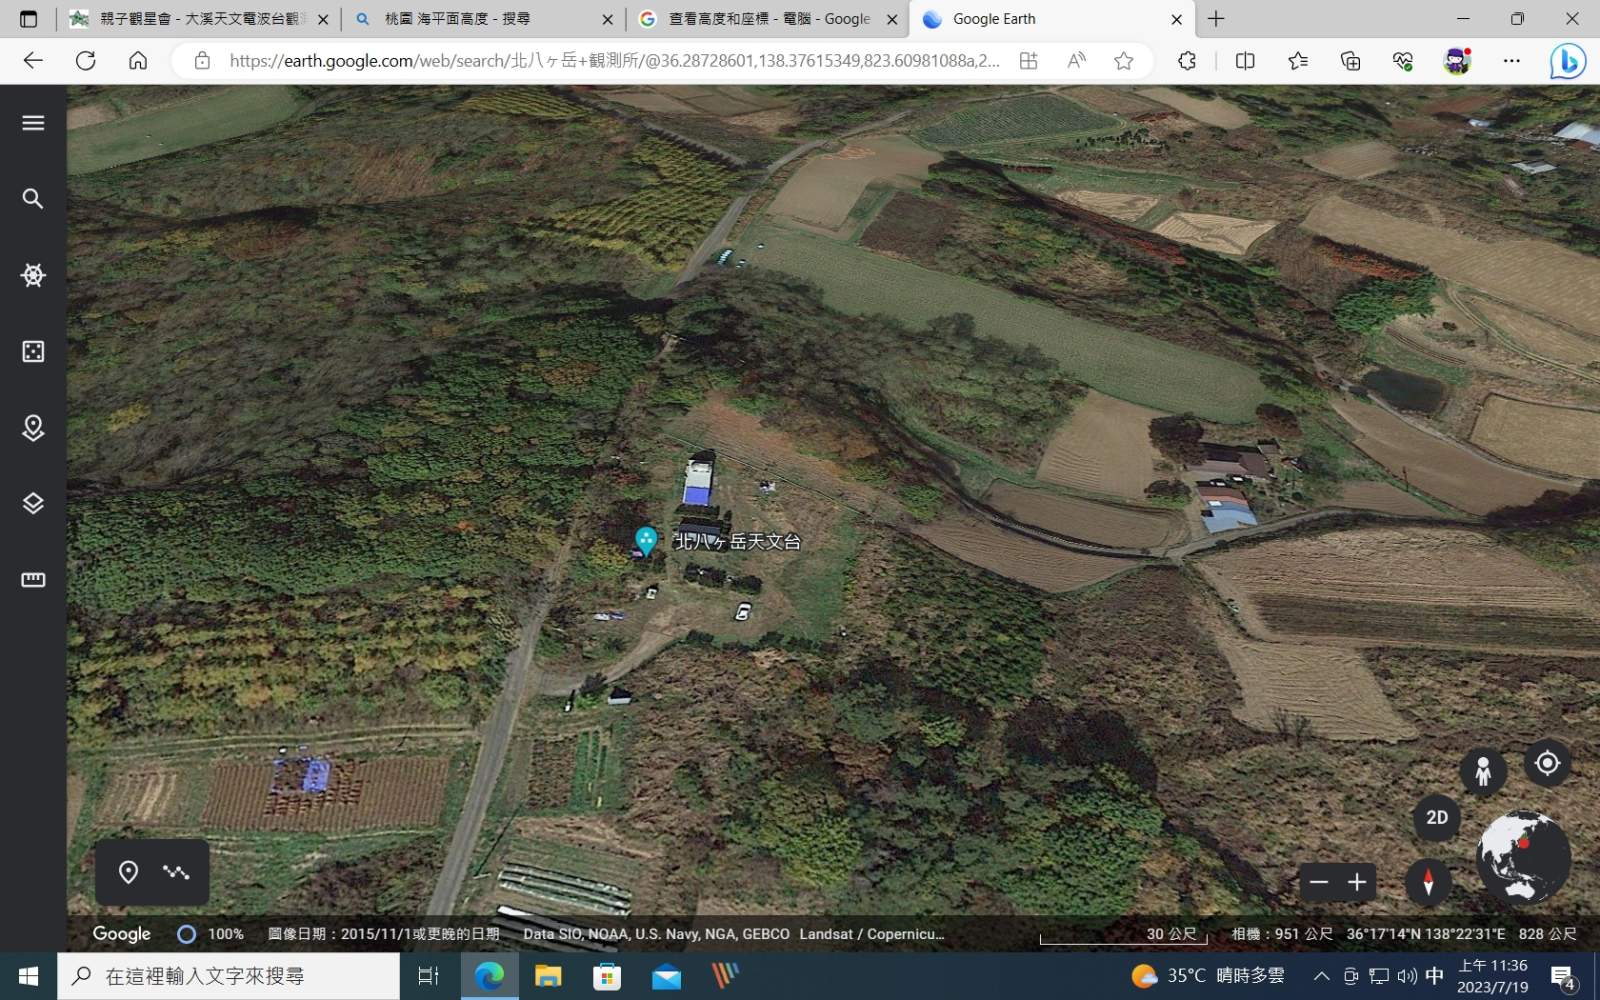Reset orientation using the compass
Viewport: 1600px width, 1000px height.
pos(1428,882)
